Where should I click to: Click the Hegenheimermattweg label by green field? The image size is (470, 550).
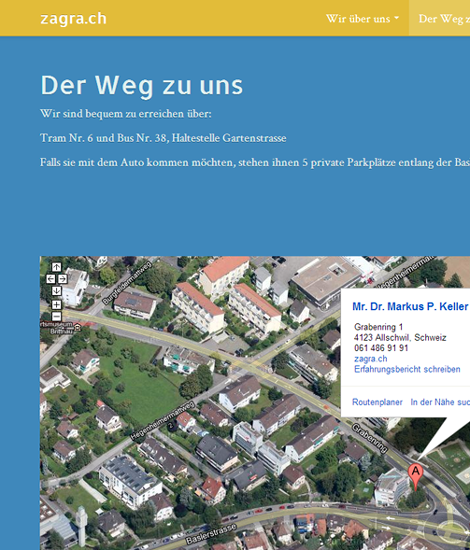point(162,421)
